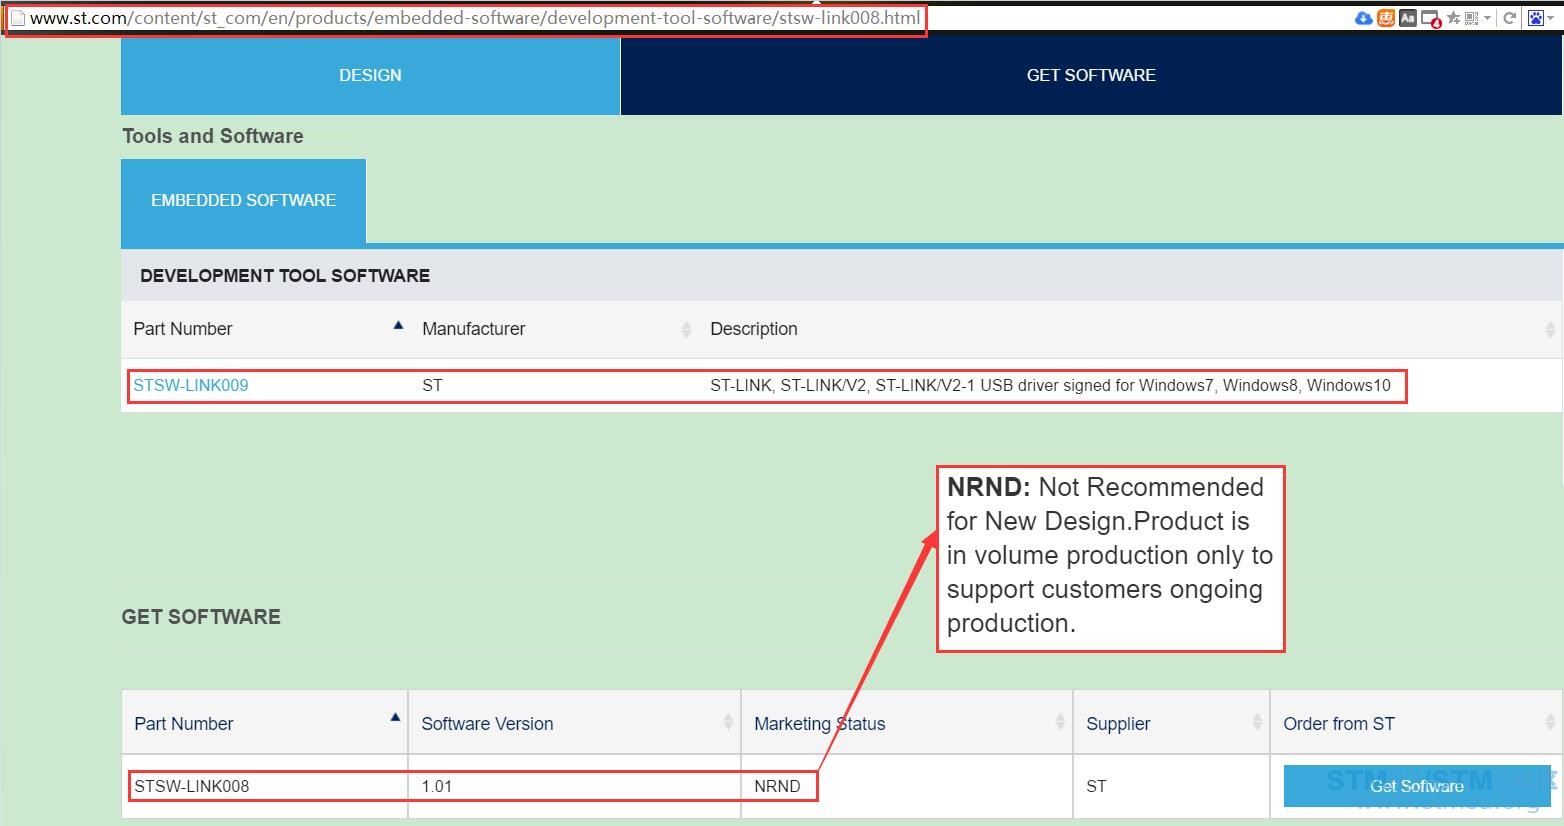The height and width of the screenshot is (826, 1564).
Task: Click the page icon left of the URL
Action: [x=17, y=18]
